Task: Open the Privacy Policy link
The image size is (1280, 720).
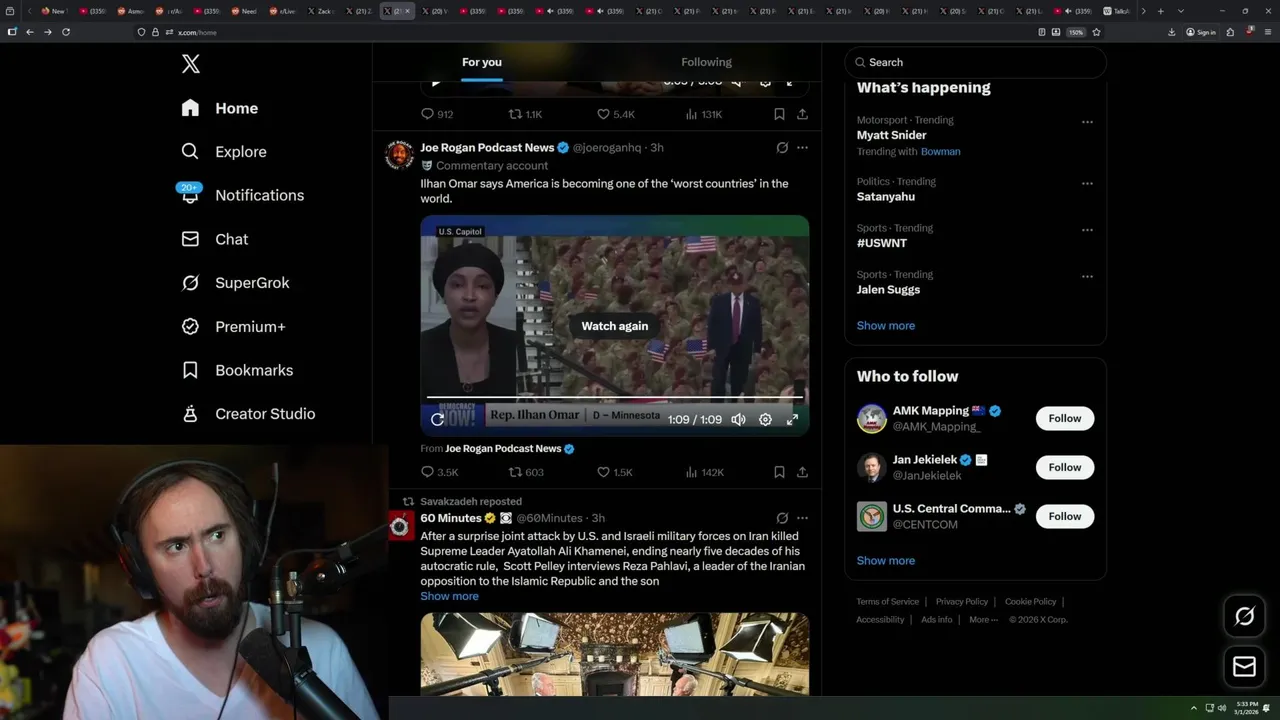Action: click(x=961, y=602)
